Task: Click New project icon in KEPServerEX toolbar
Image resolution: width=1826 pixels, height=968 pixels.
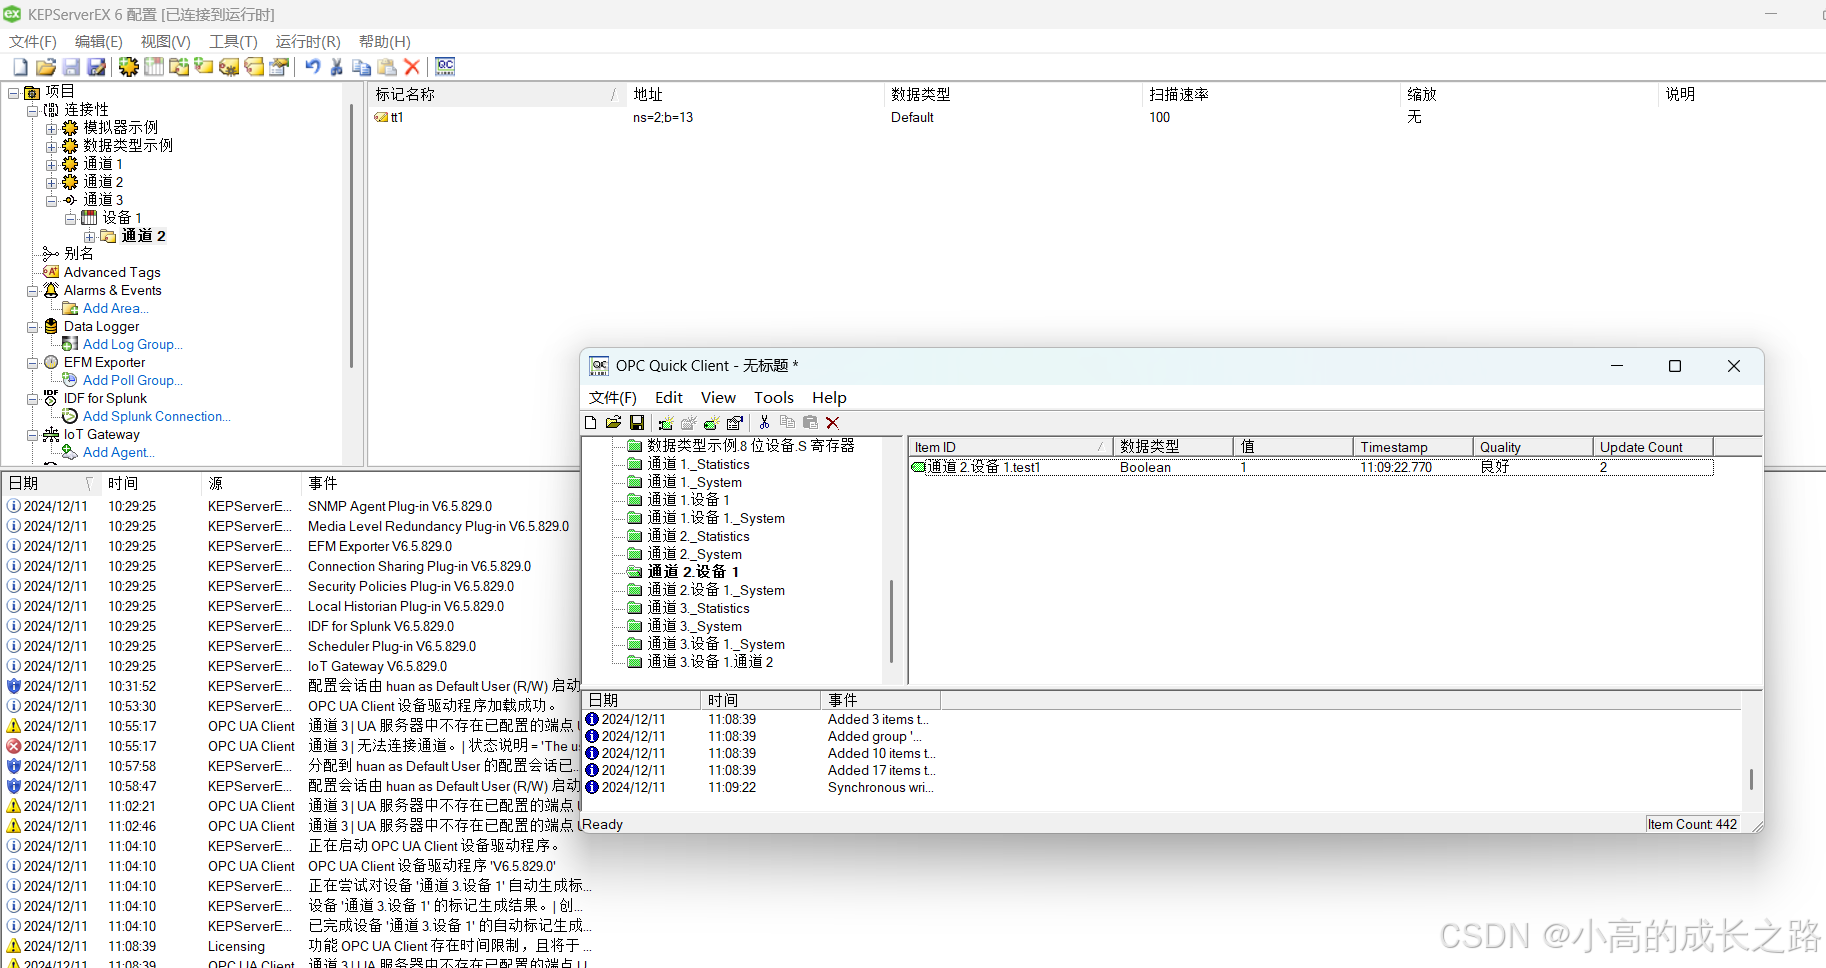Action: pos(20,67)
